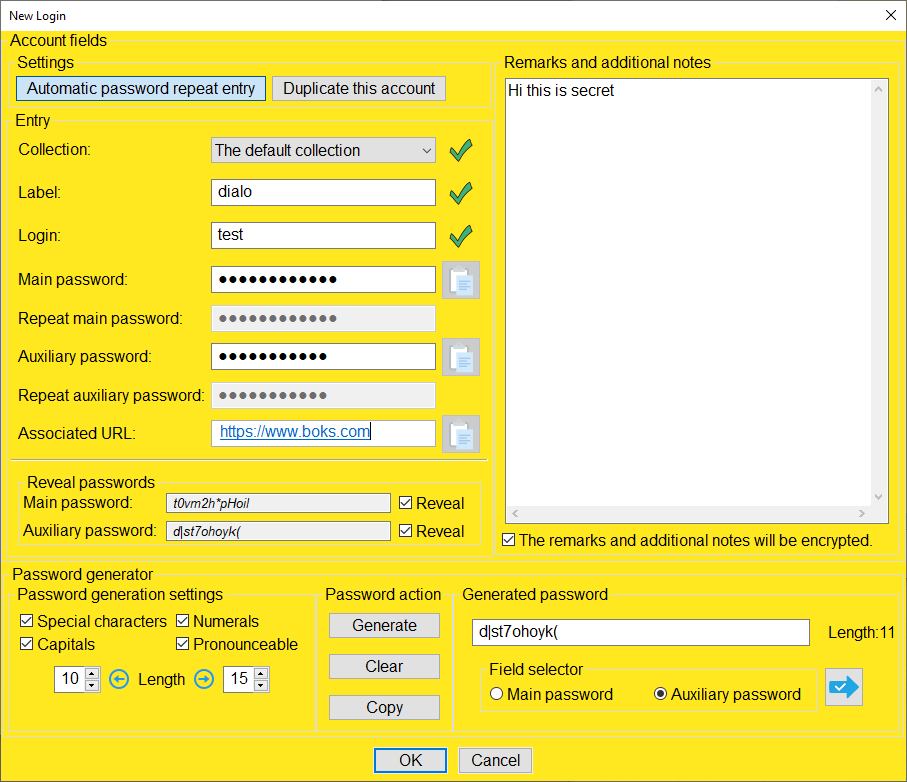Viewport: 907px width, 782px height.
Task: Click the blue arrow to apply generated password
Action: pos(844,687)
